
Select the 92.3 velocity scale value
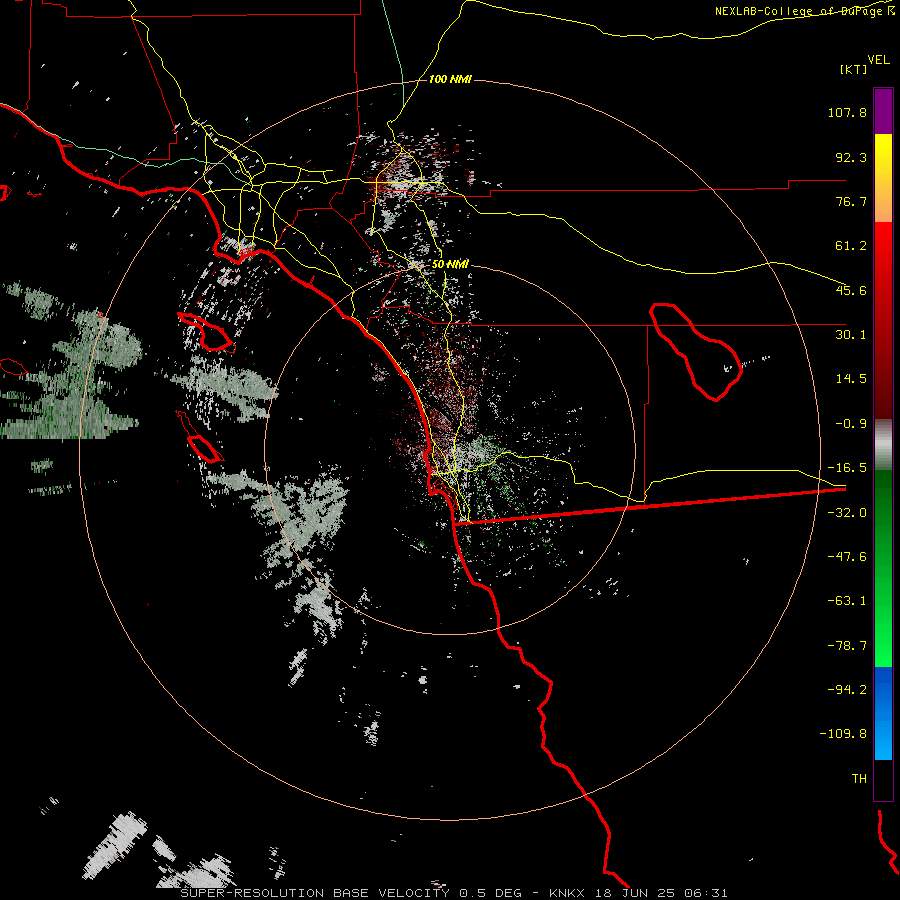[x=851, y=157]
